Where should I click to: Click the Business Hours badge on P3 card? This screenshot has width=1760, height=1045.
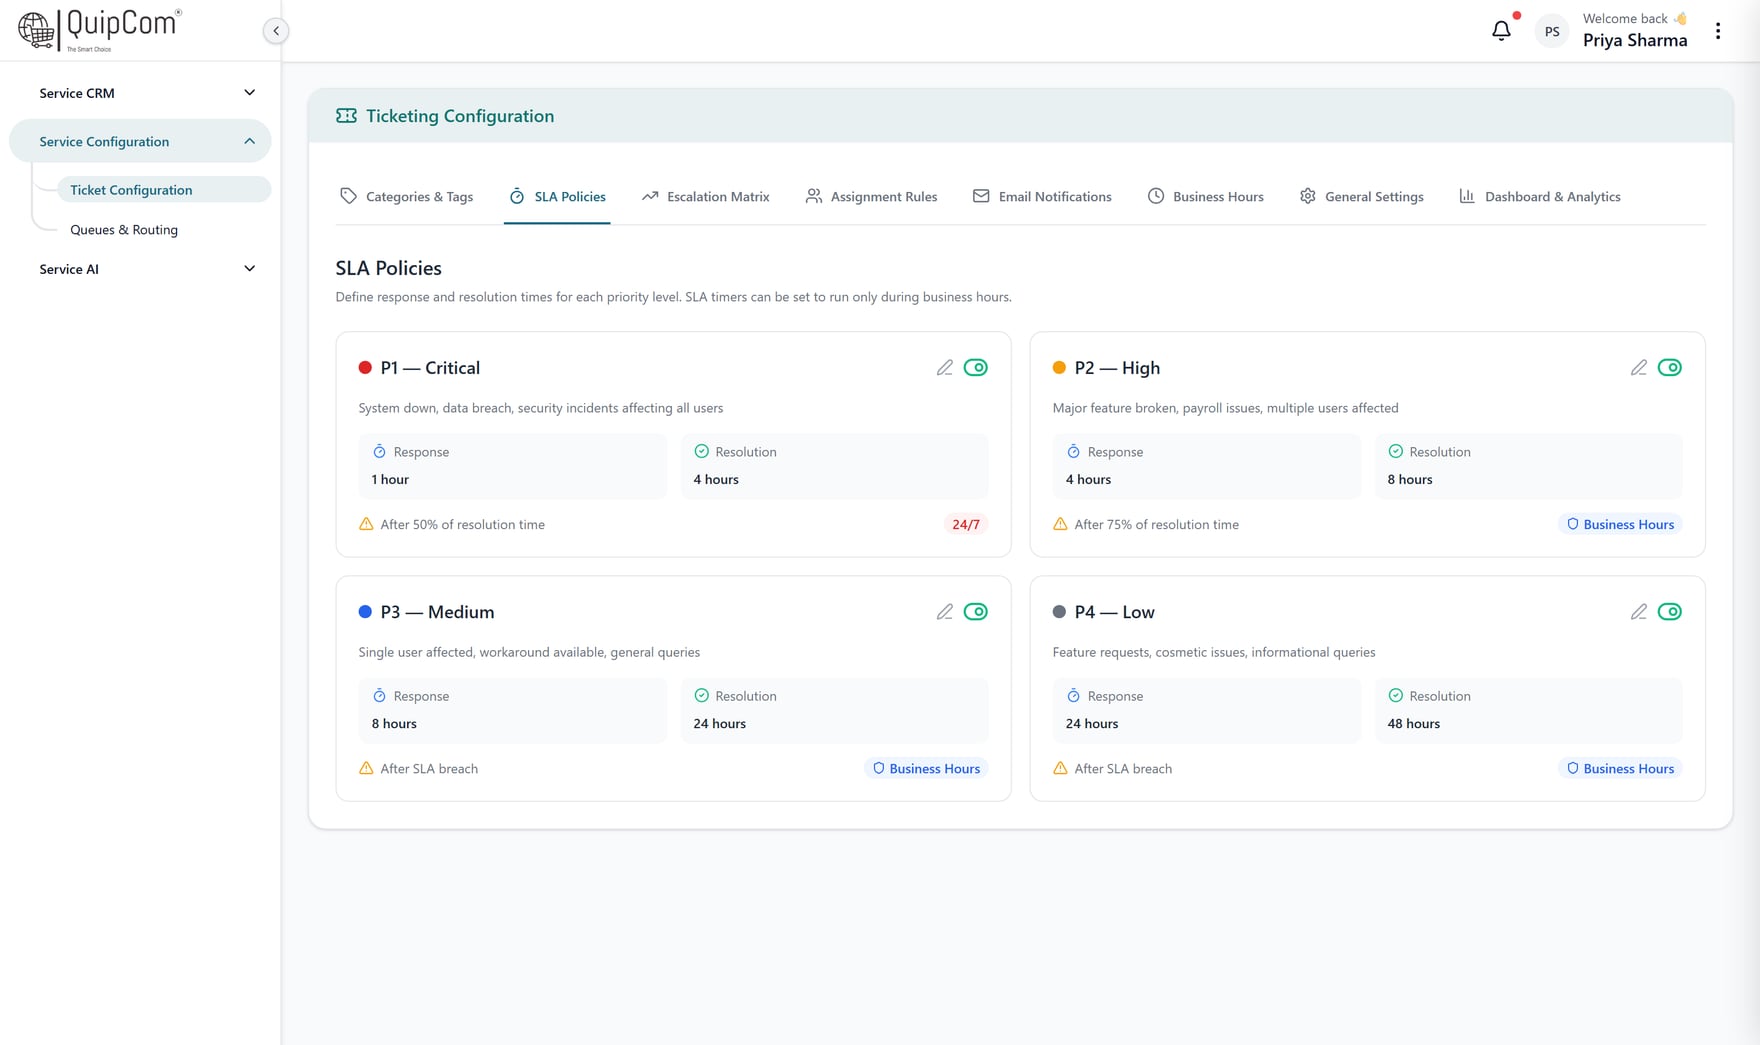click(x=926, y=768)
